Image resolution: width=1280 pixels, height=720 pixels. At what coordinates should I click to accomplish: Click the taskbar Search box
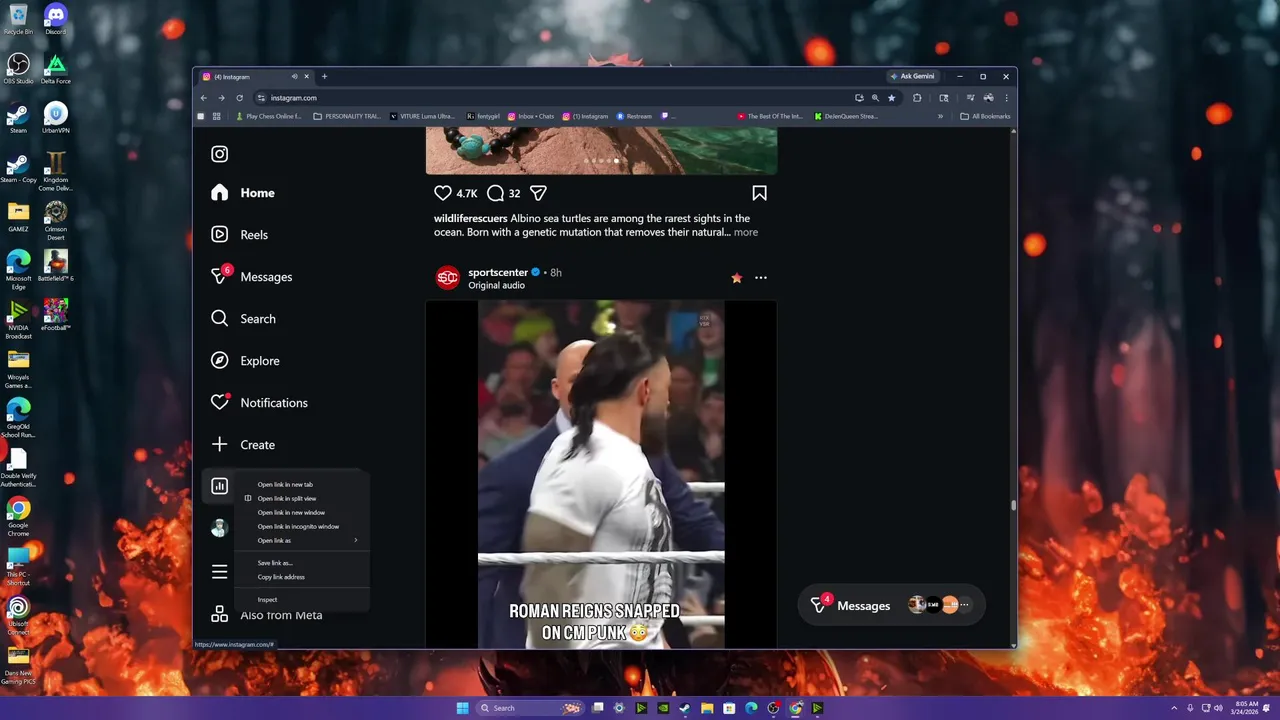coord(529,708)
